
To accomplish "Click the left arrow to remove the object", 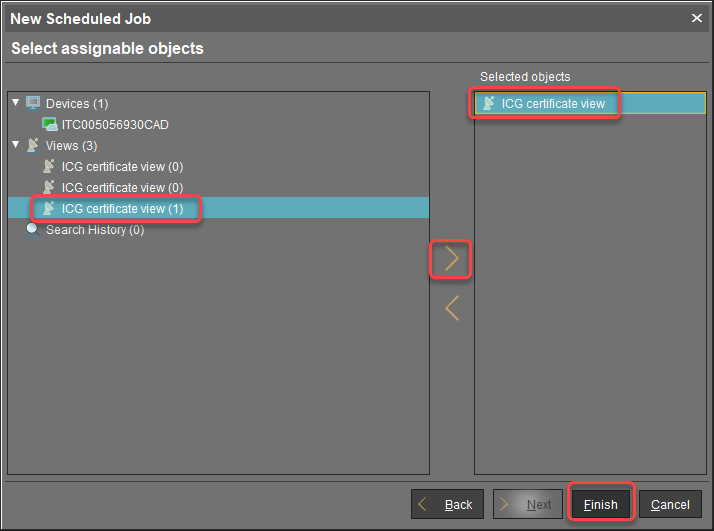I will click(452, 308).
